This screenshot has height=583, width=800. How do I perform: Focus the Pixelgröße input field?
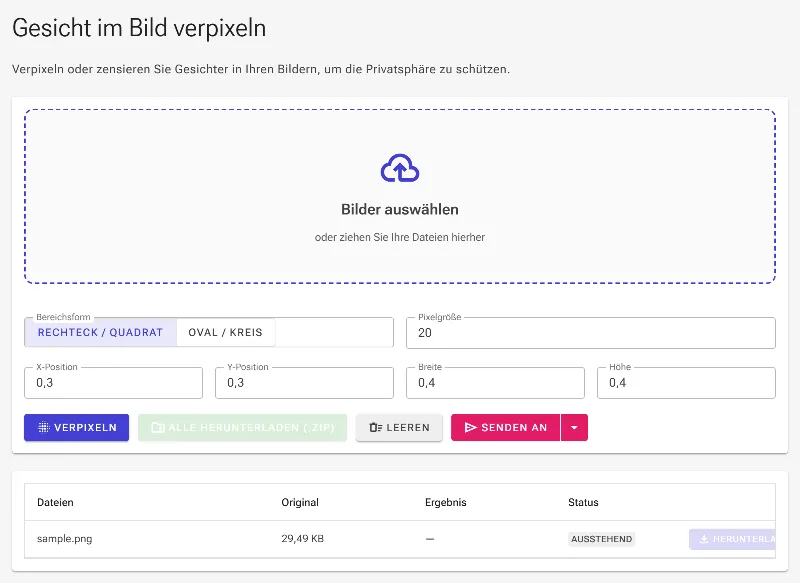591,333
